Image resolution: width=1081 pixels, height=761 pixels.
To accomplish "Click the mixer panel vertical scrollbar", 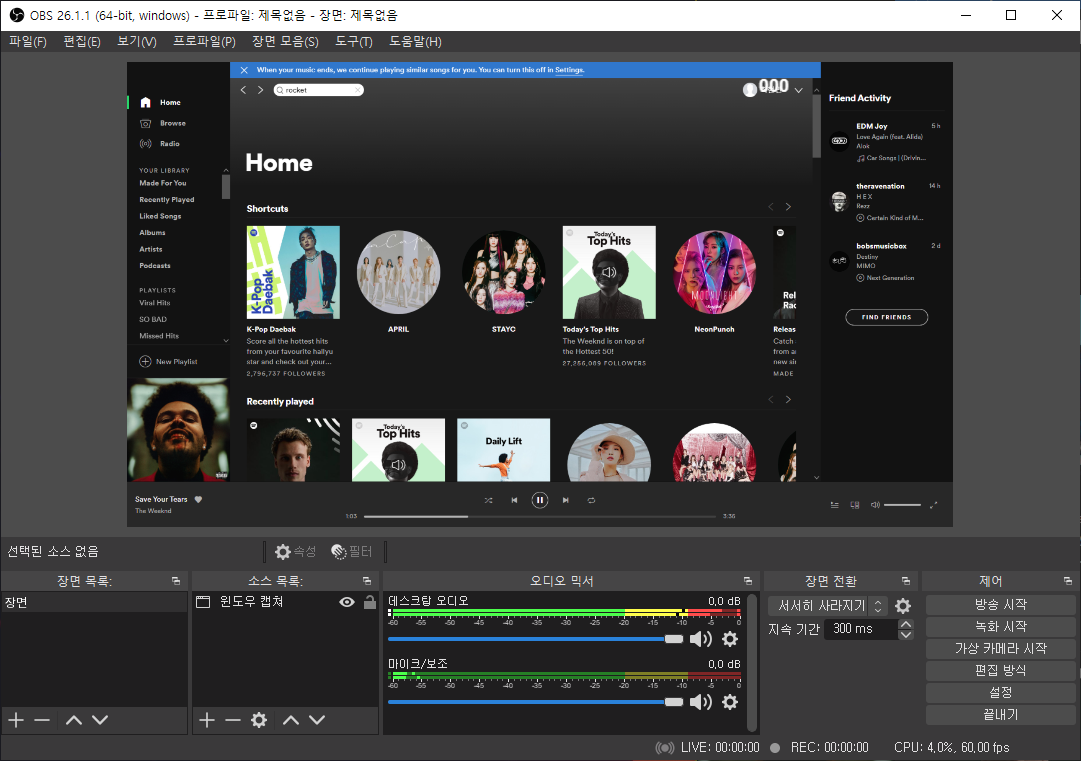I will tap(752, 662).
